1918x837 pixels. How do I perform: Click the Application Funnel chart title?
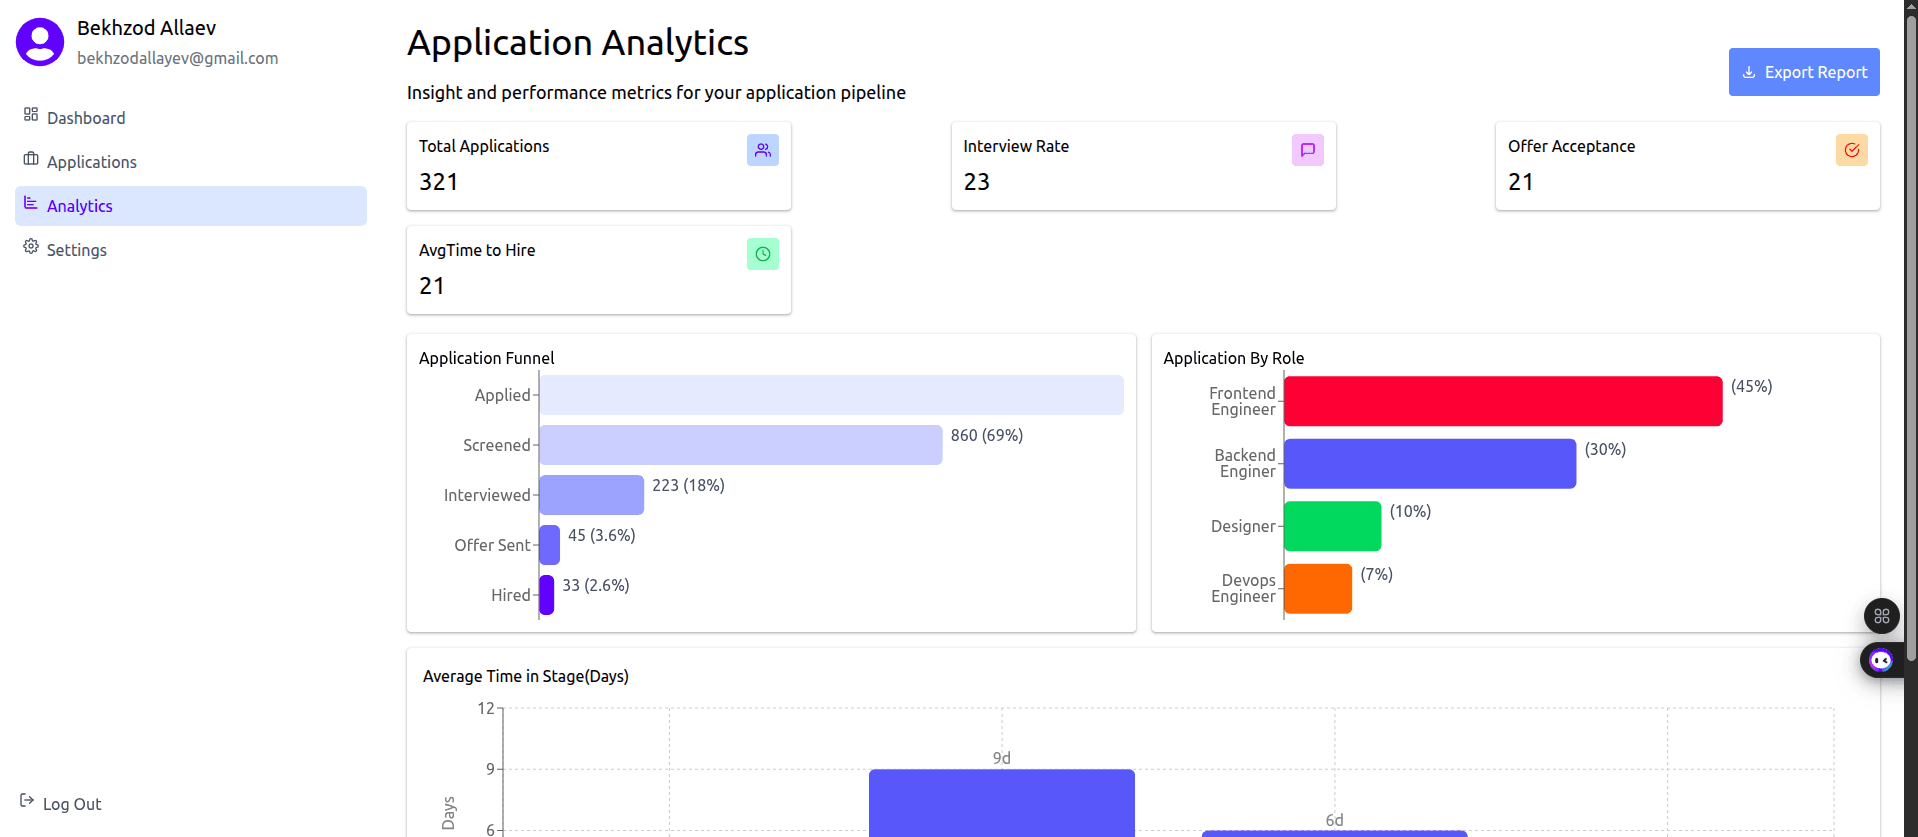pos(487,358)
